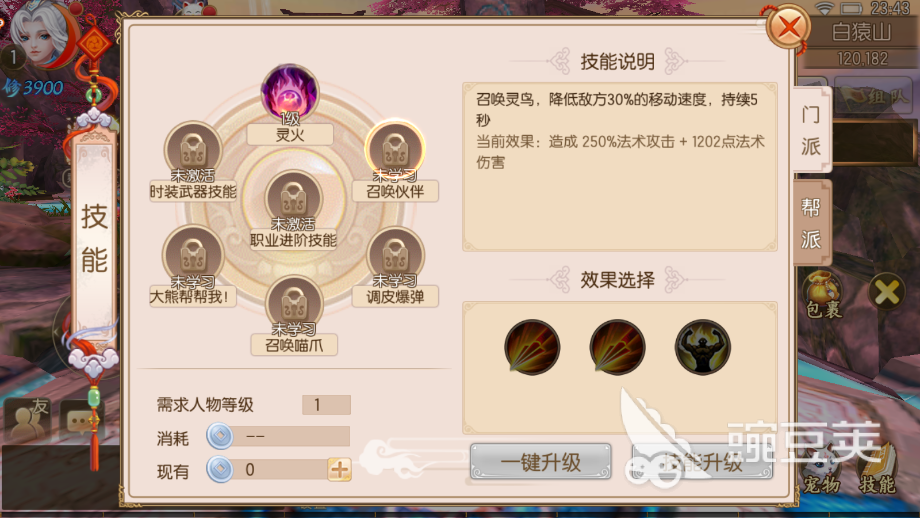Select the locked 召唤喵爪 skill
This screenshot has height=518, width=920.
pyautogui.click(x=294, y=303)
